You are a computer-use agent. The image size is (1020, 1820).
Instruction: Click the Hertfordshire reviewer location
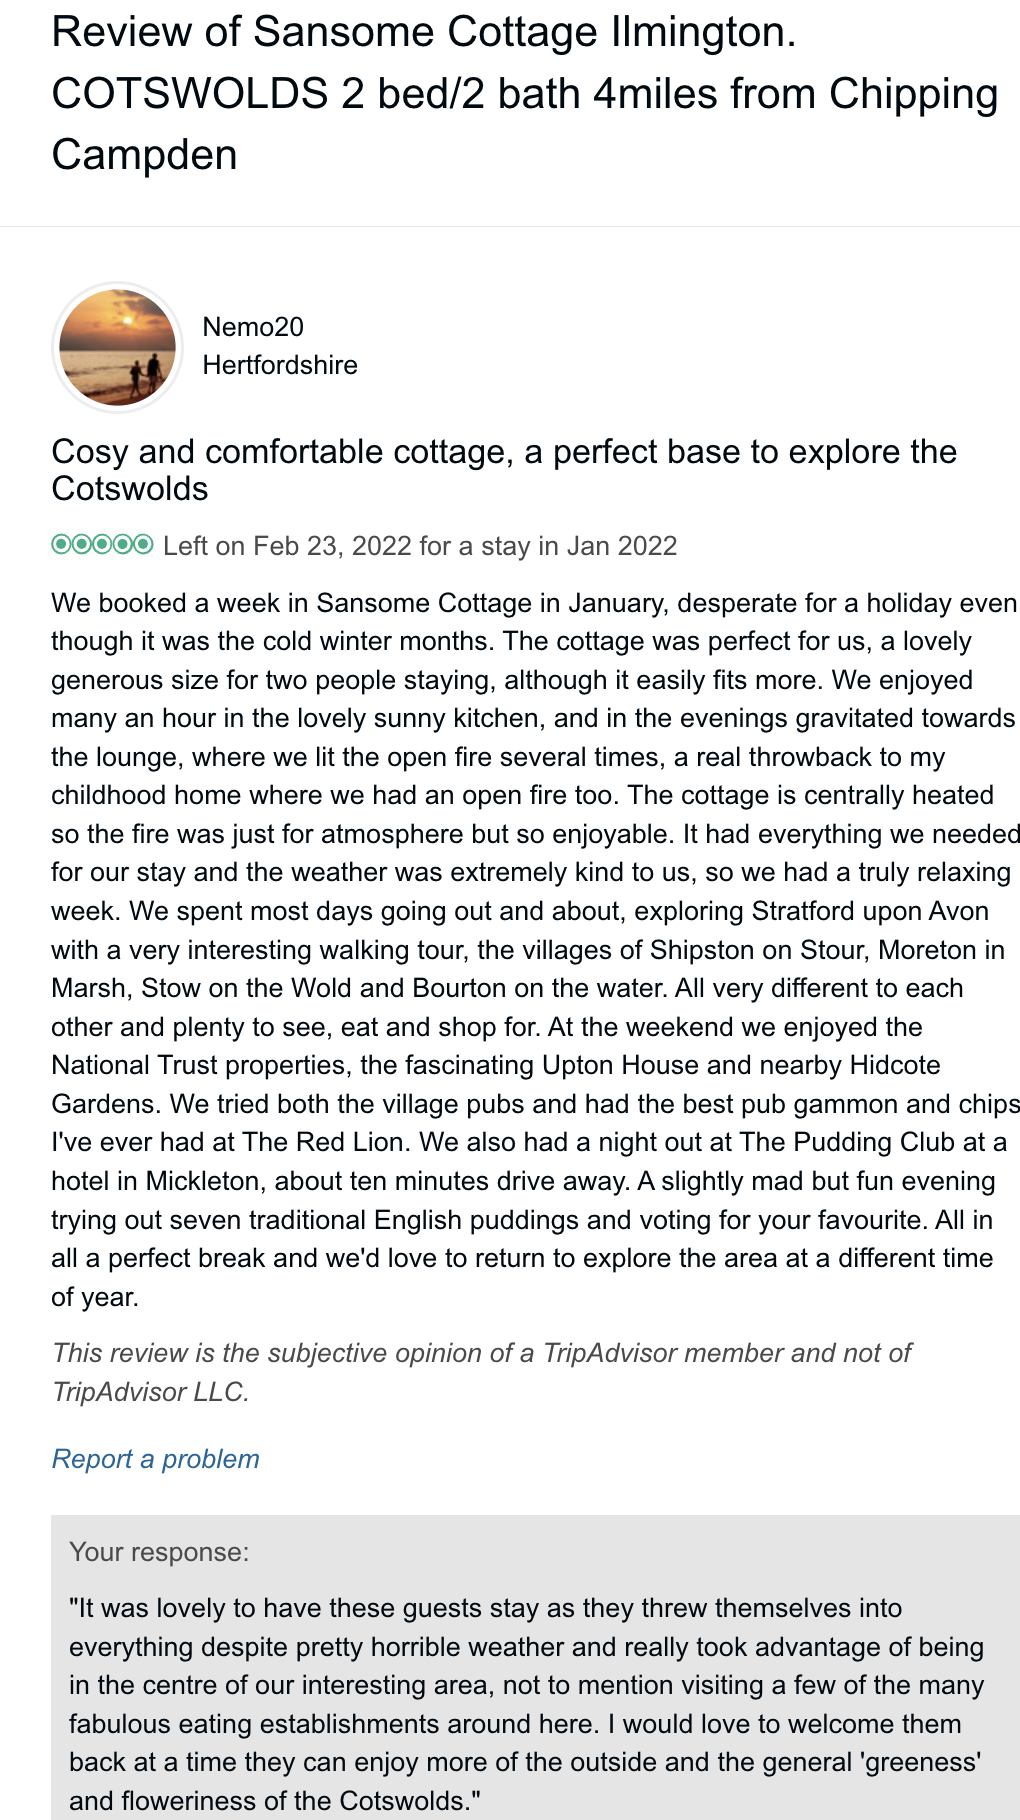pos(280,365)
